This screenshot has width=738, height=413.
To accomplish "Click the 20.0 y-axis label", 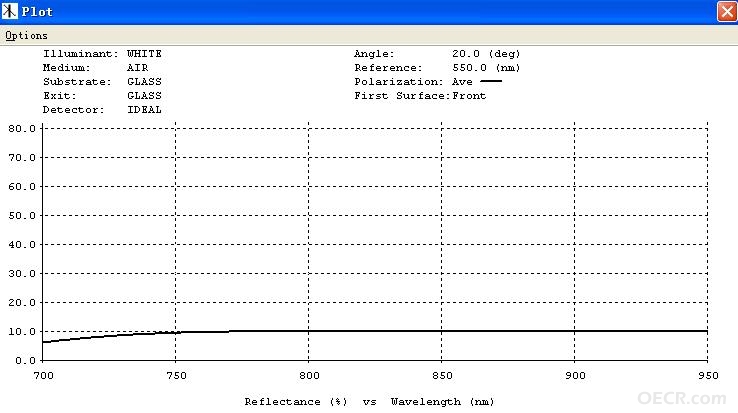I will click(22, 303).
